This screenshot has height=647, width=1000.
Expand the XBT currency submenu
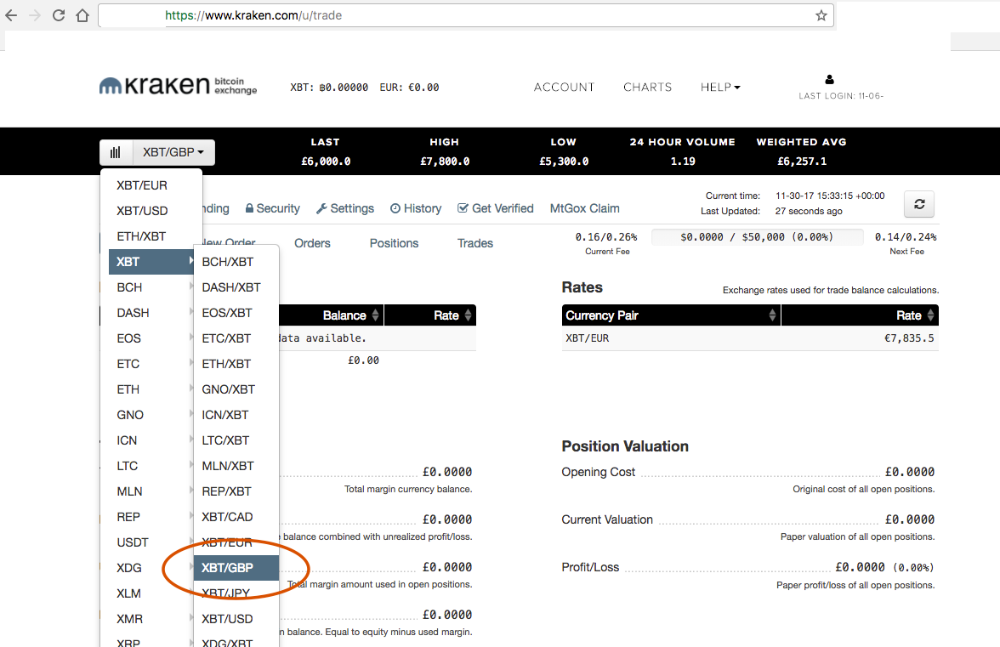point(151,262)
